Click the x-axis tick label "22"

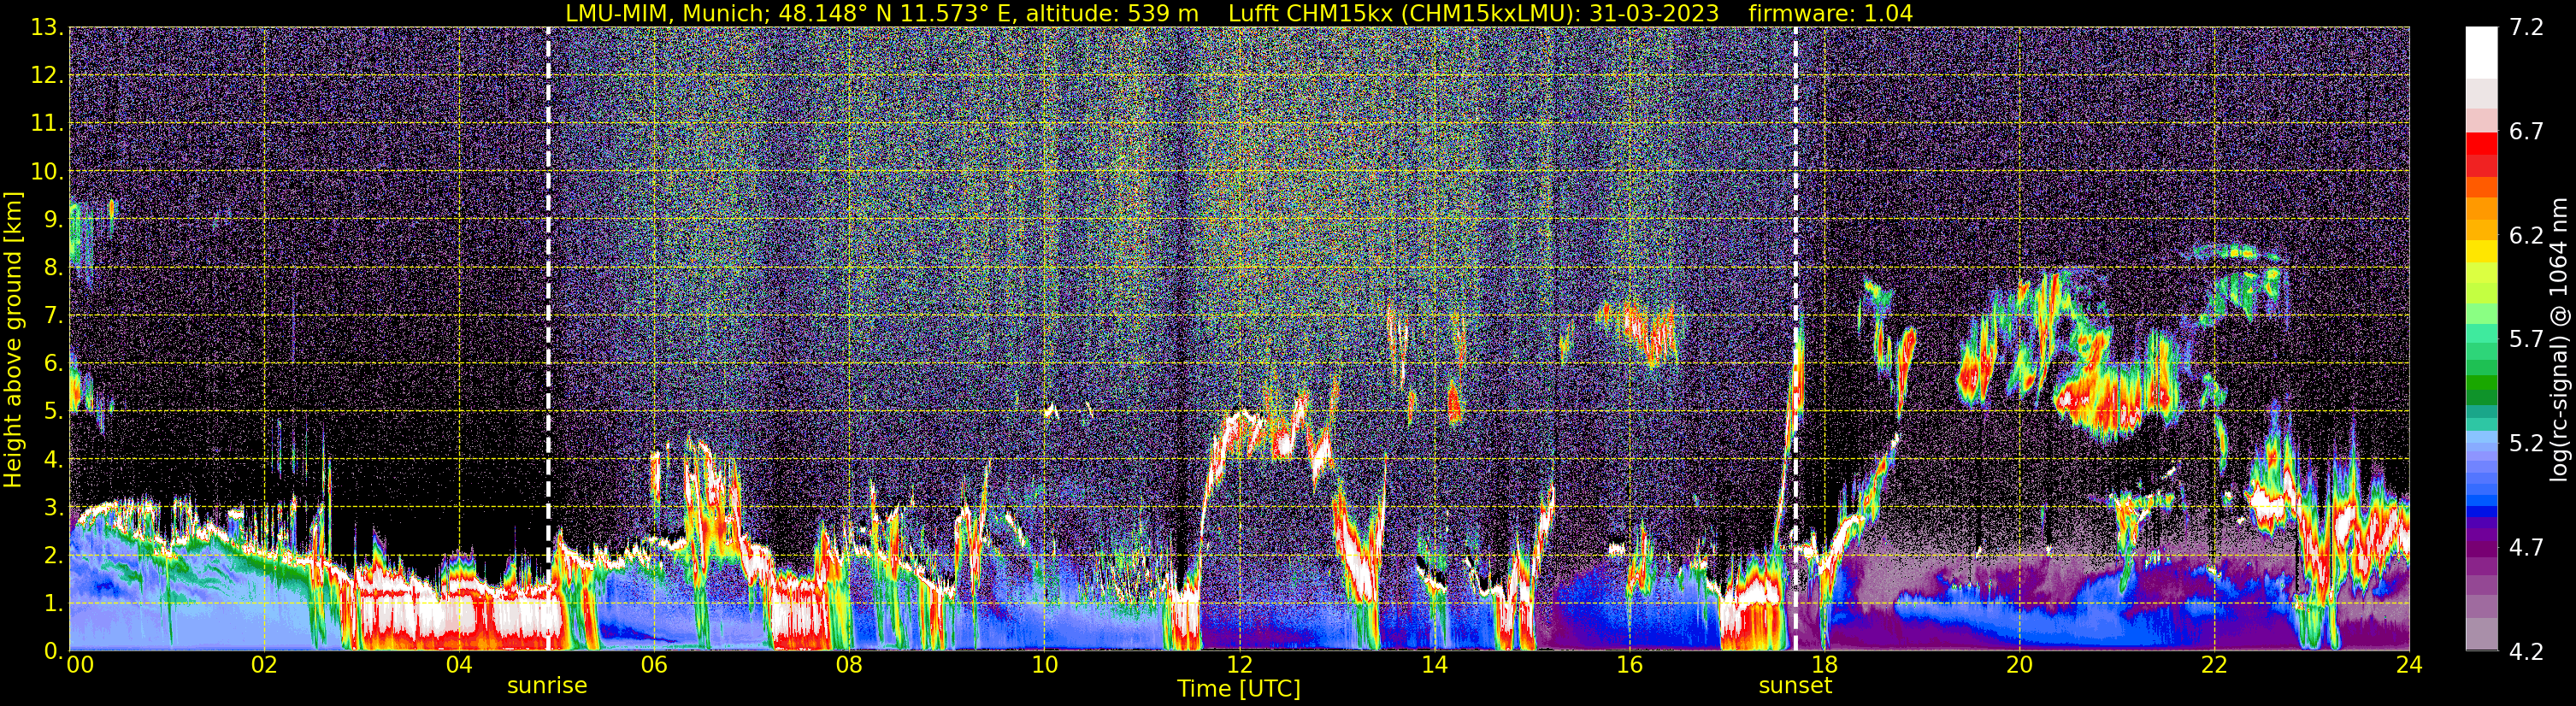click(x=2214, y=666)
